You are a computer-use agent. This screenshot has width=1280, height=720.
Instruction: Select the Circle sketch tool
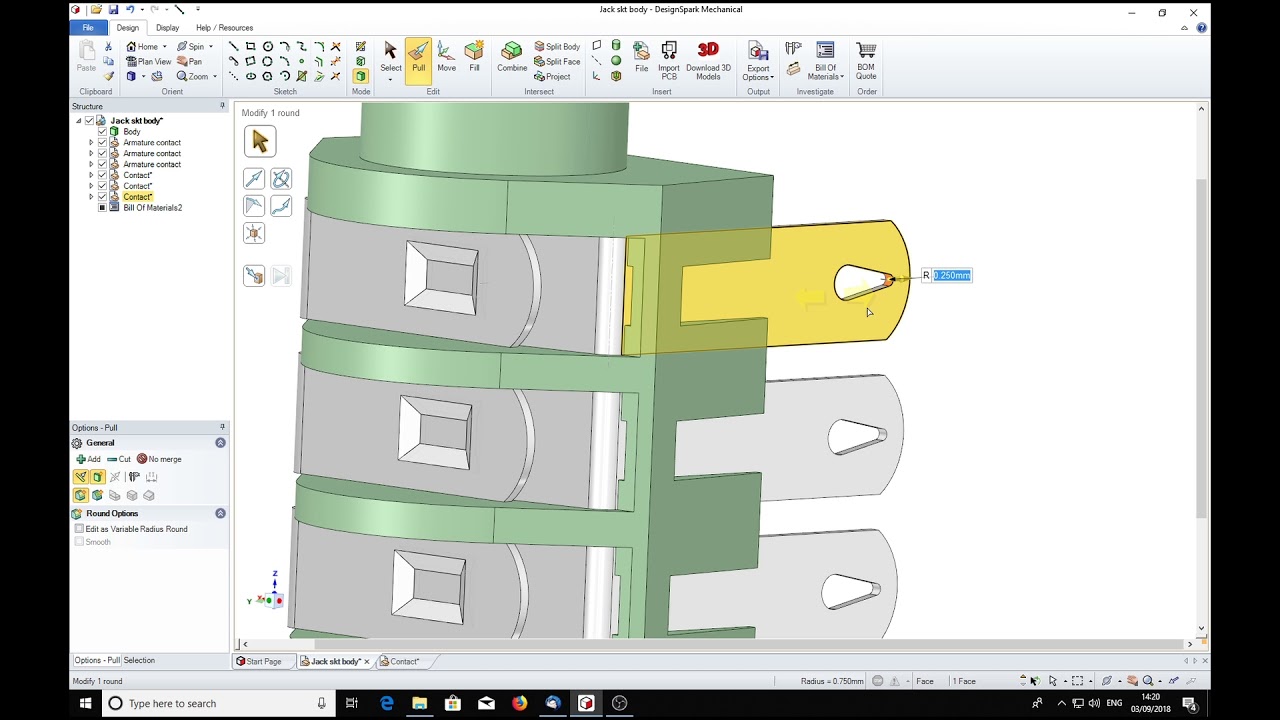click(x=268, y=46)
